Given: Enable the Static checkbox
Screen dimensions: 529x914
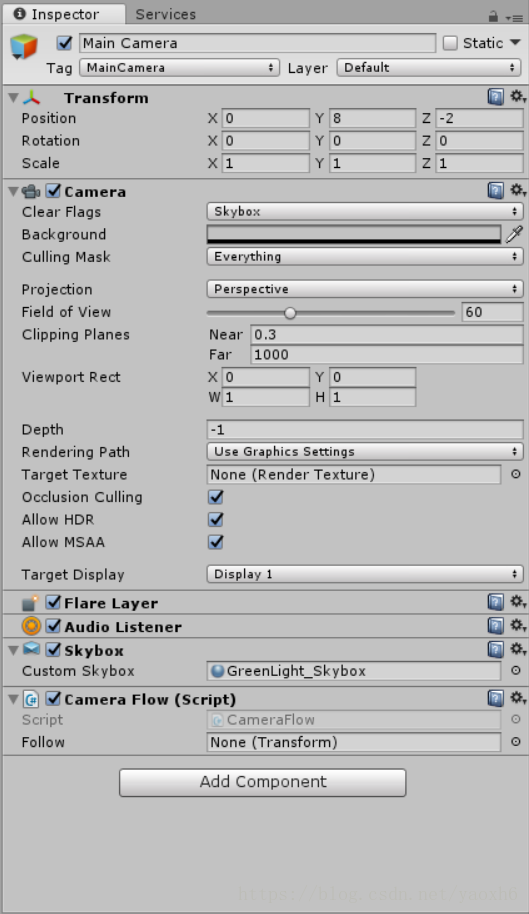Looking at the screenshot, I should pos(450,43).
